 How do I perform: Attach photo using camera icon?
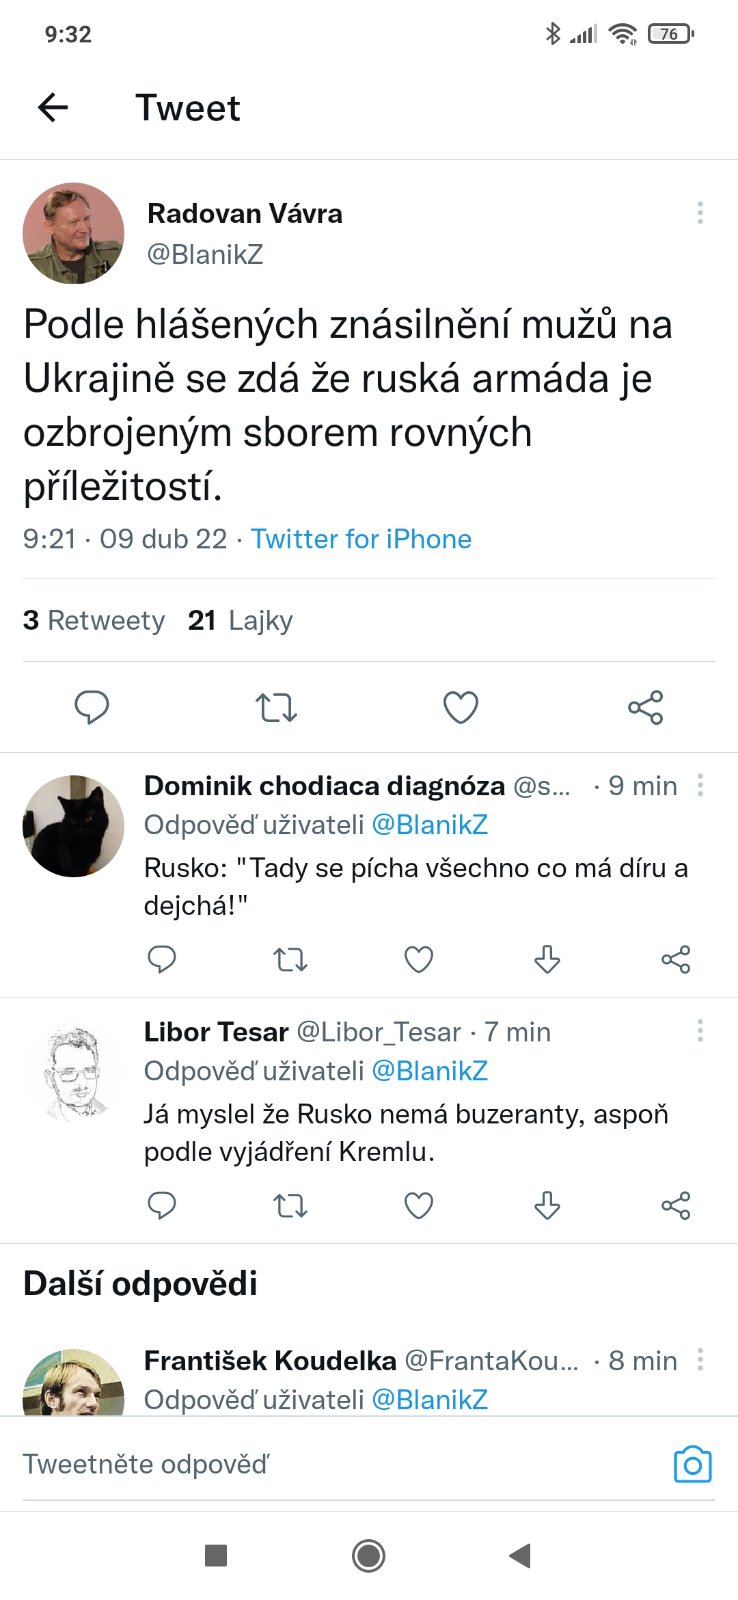point(692,1465)
